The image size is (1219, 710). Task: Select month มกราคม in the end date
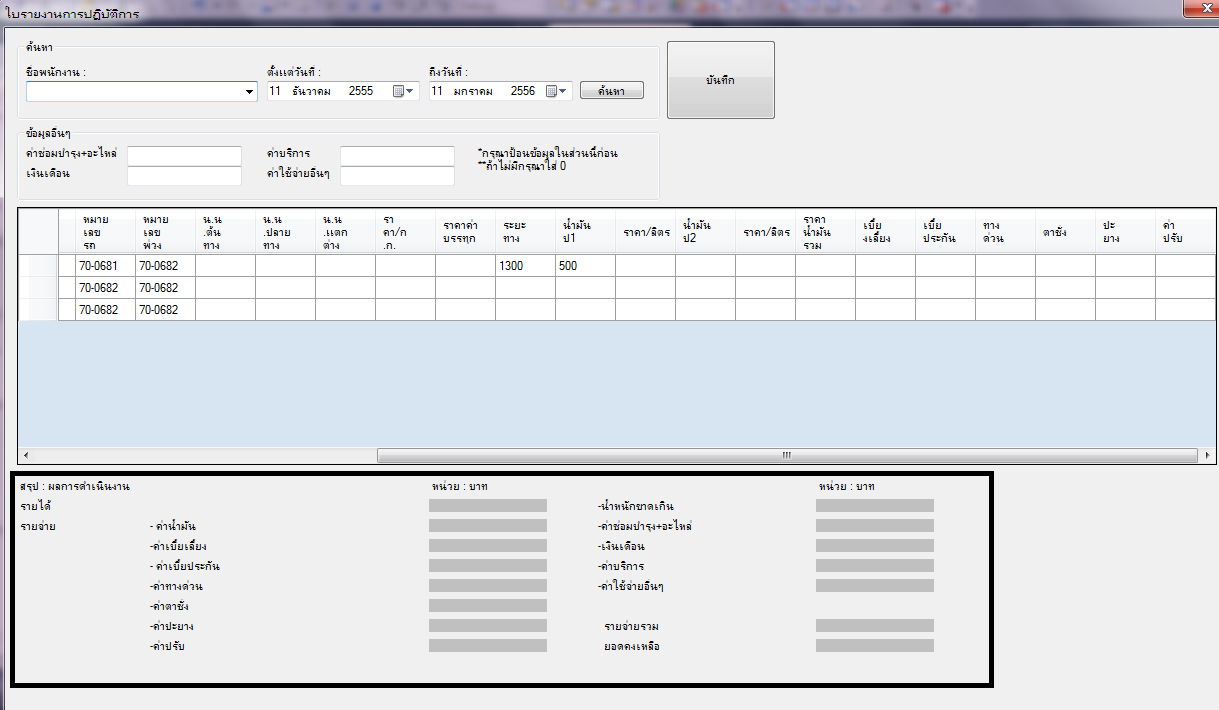[474, 91]
